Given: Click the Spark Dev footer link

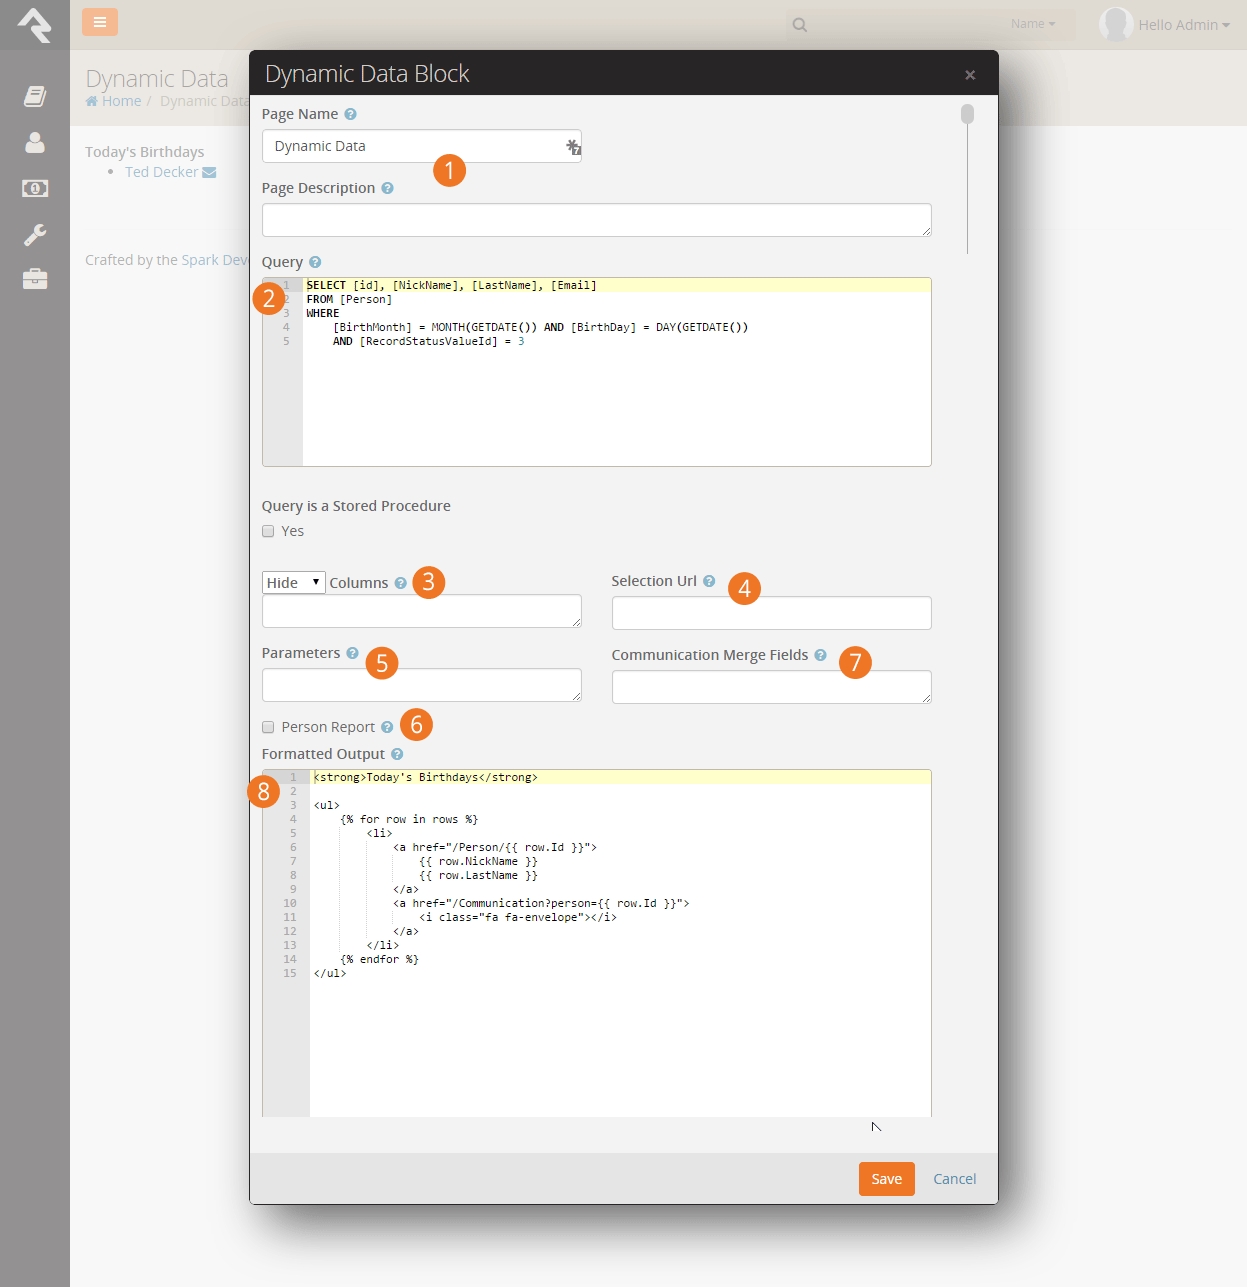Looking at the screenshot, I should point(215,260).
